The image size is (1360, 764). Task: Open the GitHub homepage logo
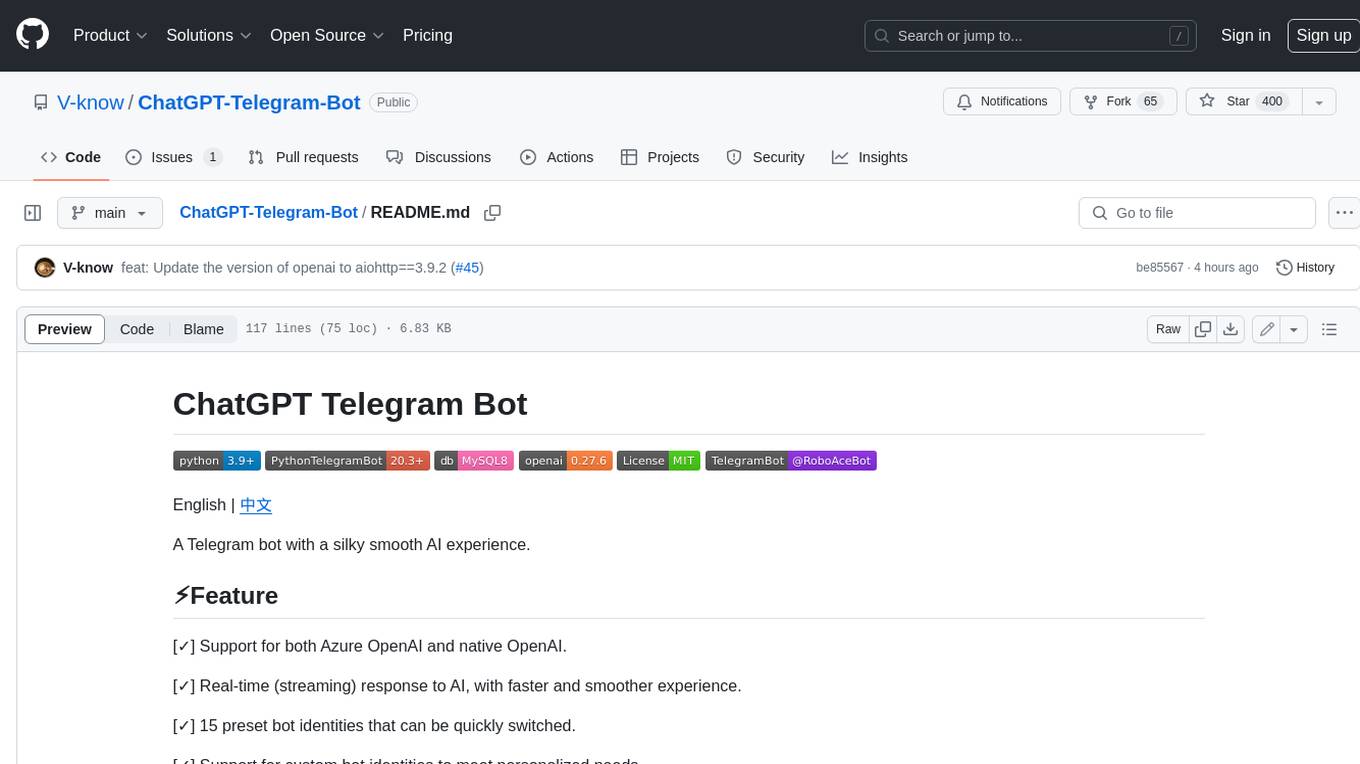pos(32,35)
